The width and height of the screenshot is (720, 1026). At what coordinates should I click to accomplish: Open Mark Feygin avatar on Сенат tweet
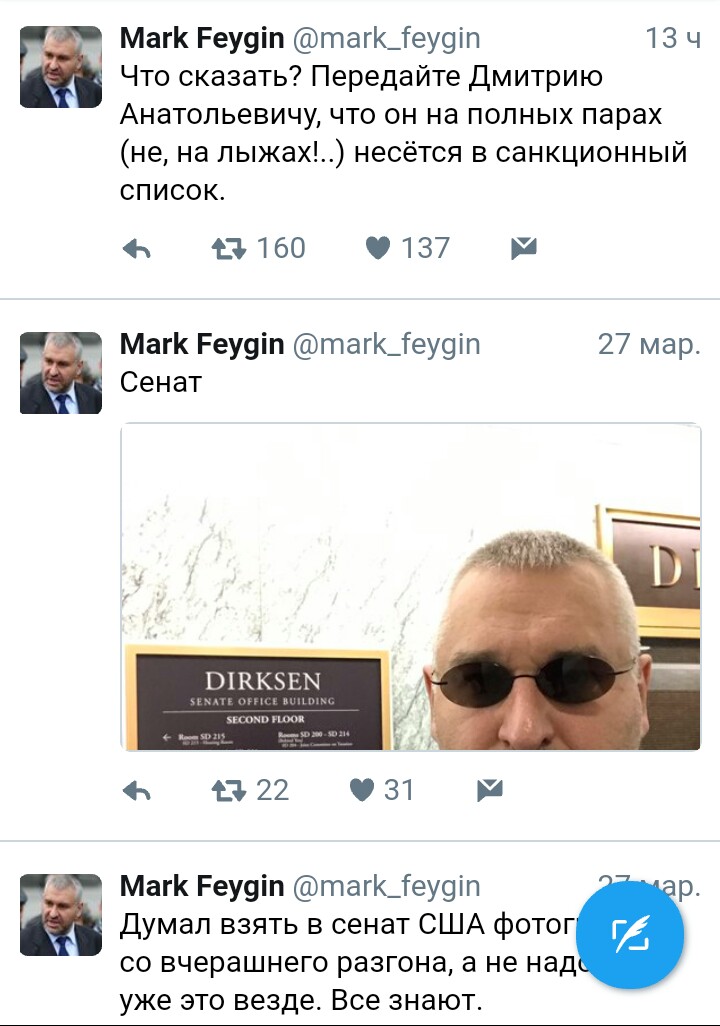pyautogui.click(x=61, y=373)
